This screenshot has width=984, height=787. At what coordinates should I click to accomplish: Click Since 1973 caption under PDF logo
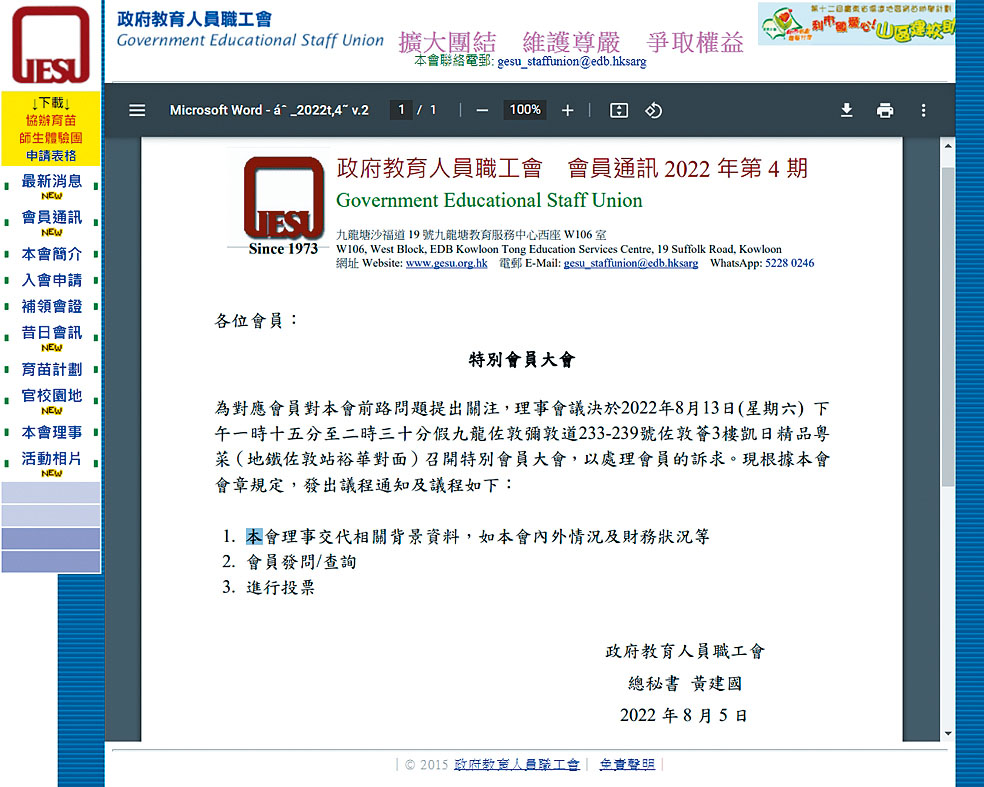[x=283, y=249]
